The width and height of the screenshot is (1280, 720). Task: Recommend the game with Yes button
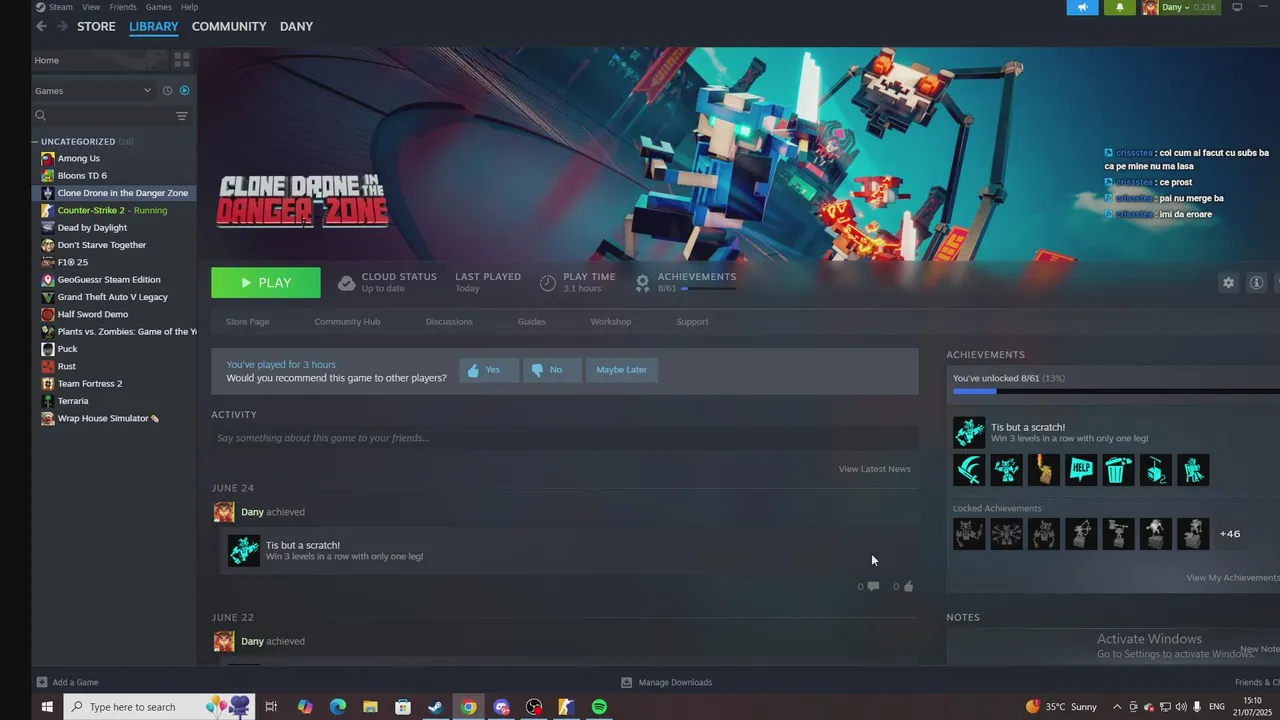point(489,370)
